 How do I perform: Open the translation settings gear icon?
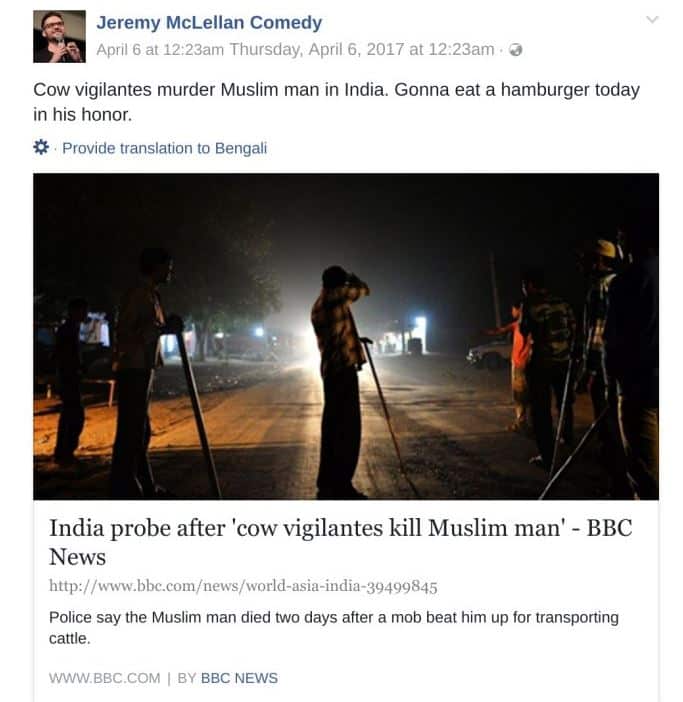point(41,147)
